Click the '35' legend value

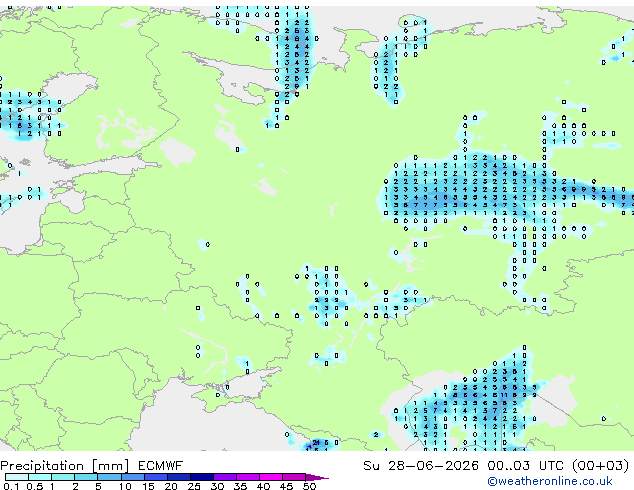click(x=241, y=486)
